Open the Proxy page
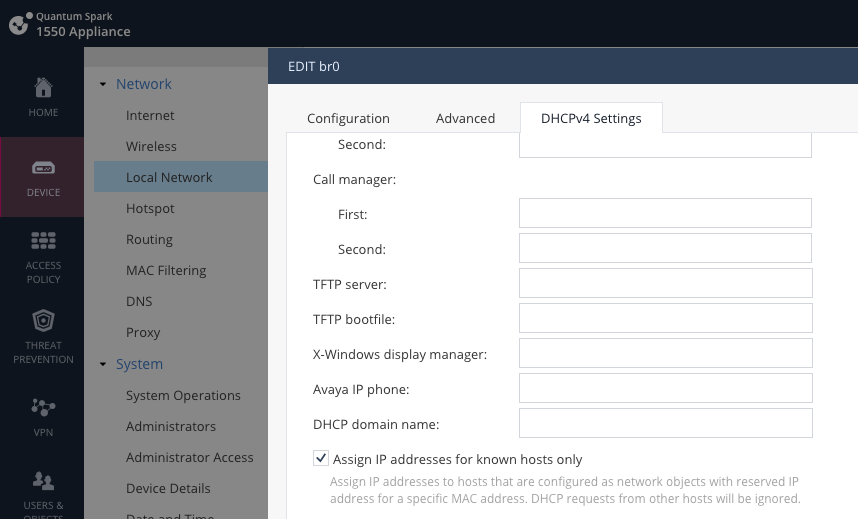 point(143,332)
